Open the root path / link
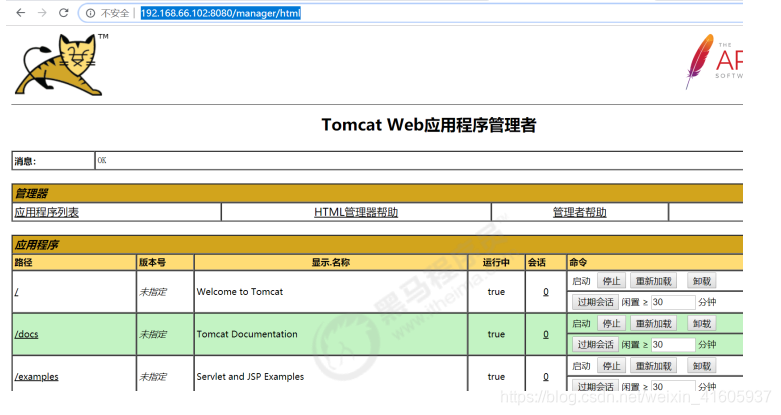The height and width of the screenshot is (415, 781). click(16, 292)
